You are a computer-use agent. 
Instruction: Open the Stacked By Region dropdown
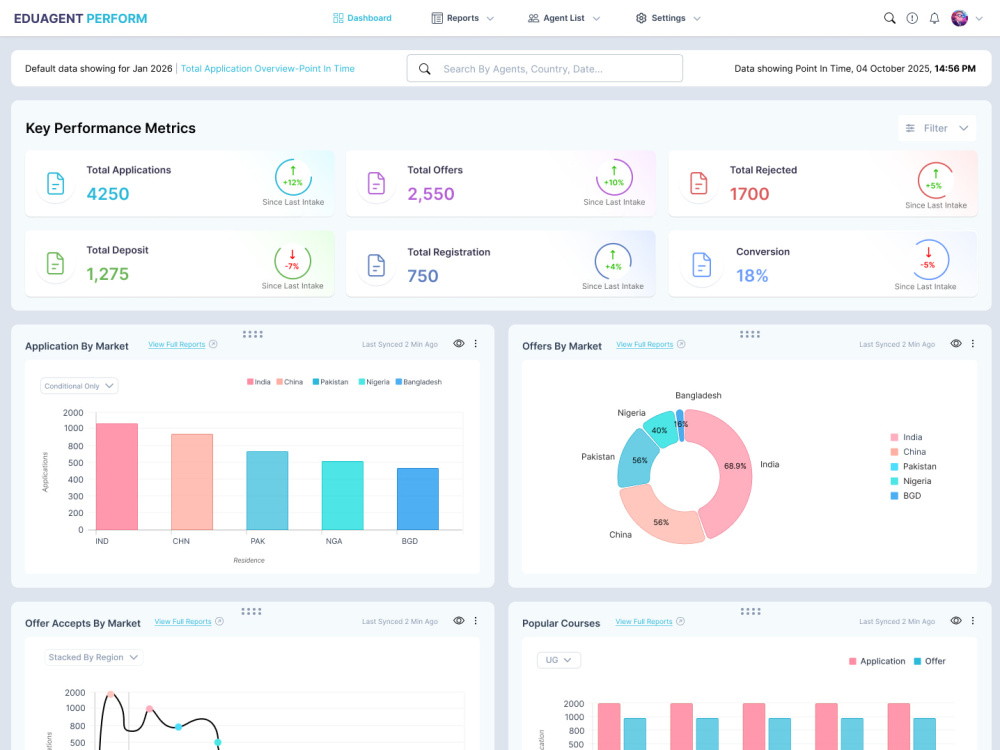pyautogui.click(x=93, y=658)
